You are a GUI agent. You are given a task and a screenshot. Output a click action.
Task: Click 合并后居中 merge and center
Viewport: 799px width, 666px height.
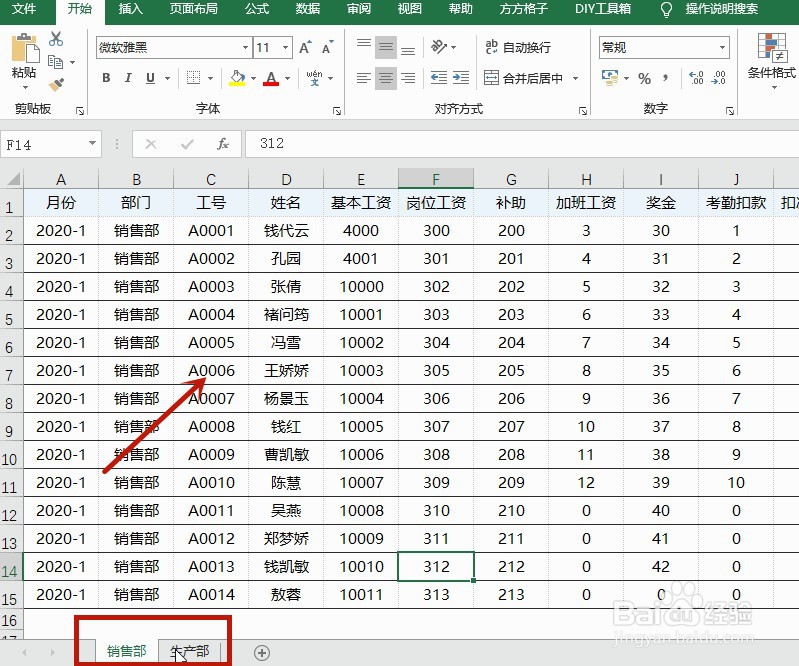[523, 78]
